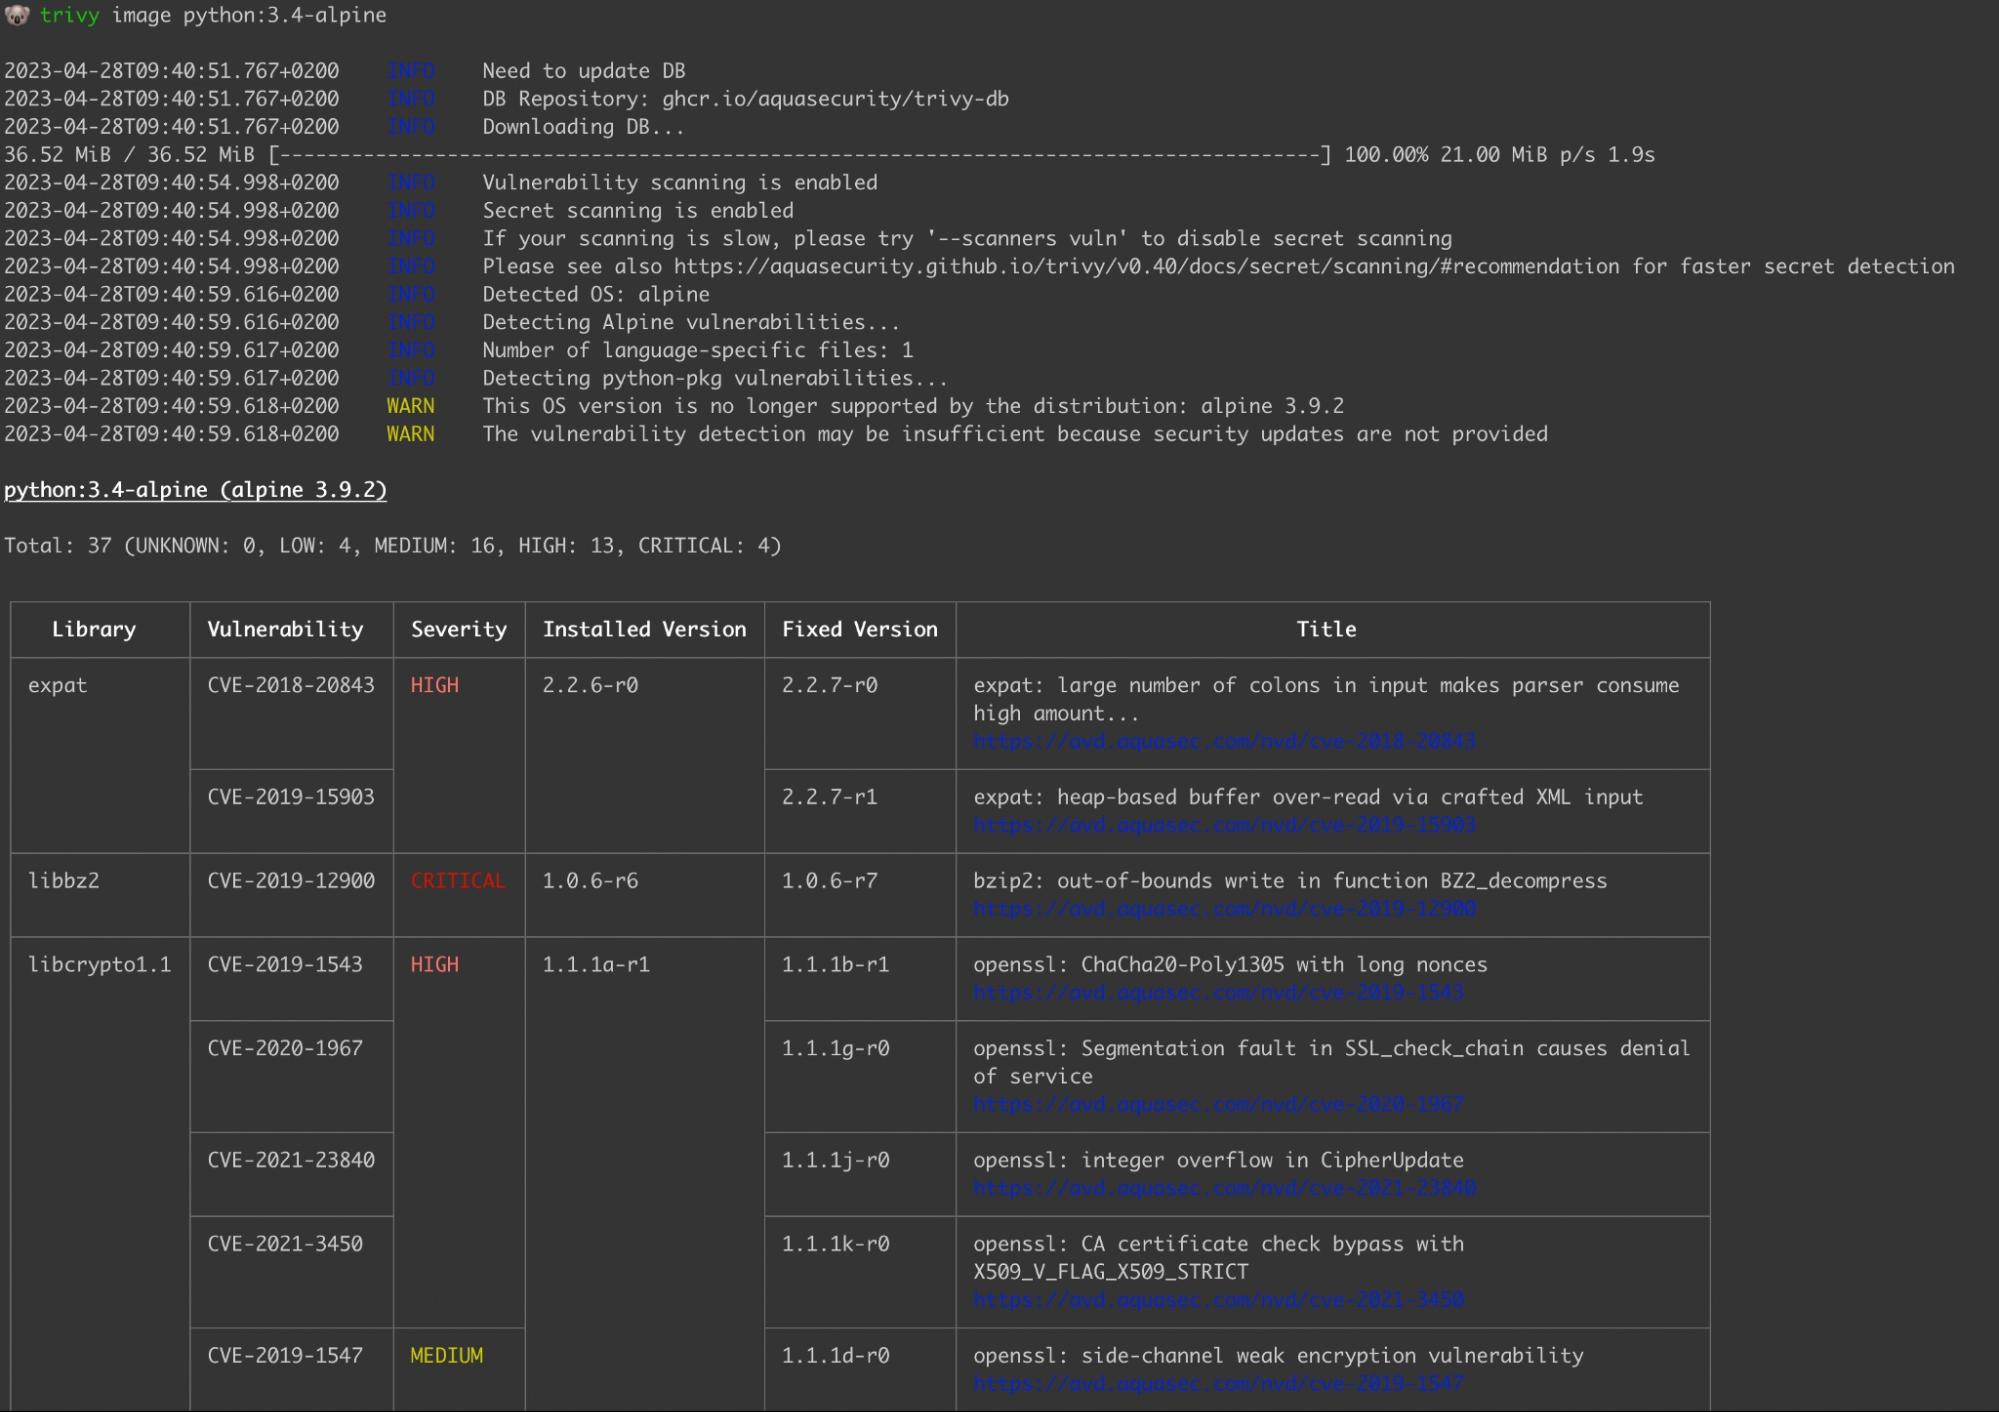Click the CRITICAL severity label for libbz2
This screenshot has height=1412, width=1999.
coord(457,881)
